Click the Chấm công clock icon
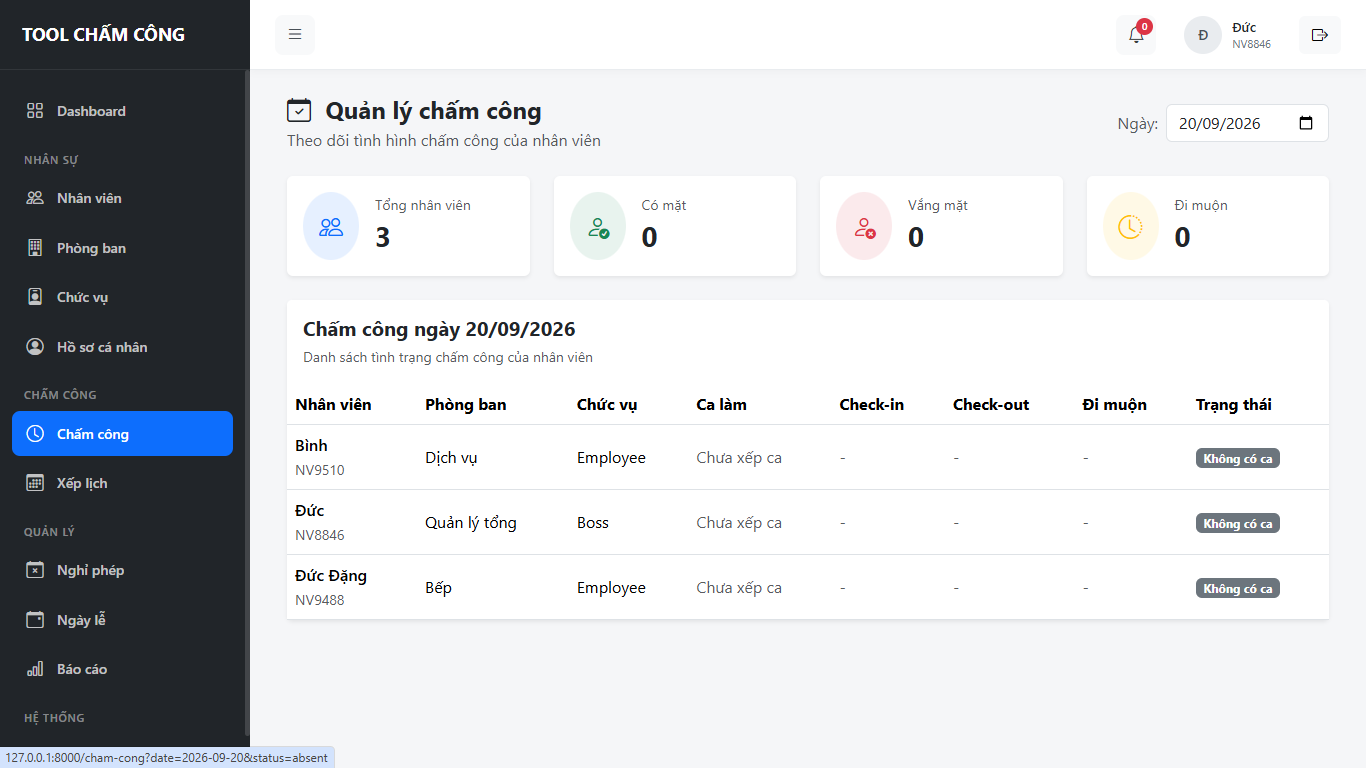1366x768 pixels. pyautogui.click(x=35, y=434)
